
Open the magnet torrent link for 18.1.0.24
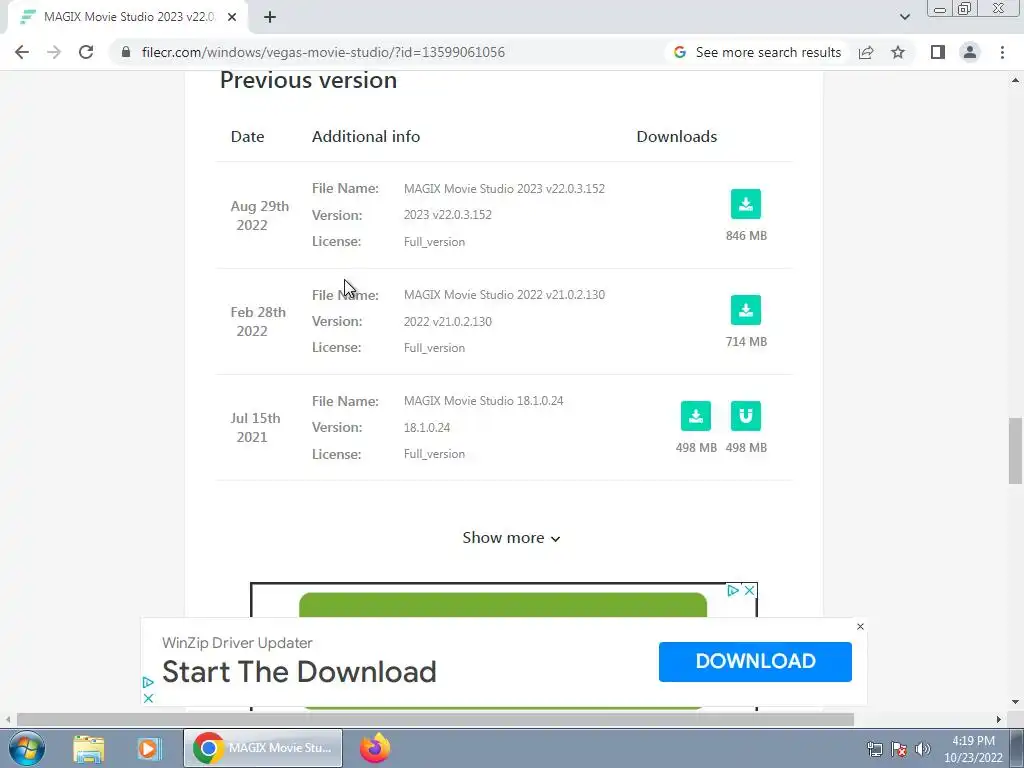[745, 416]
